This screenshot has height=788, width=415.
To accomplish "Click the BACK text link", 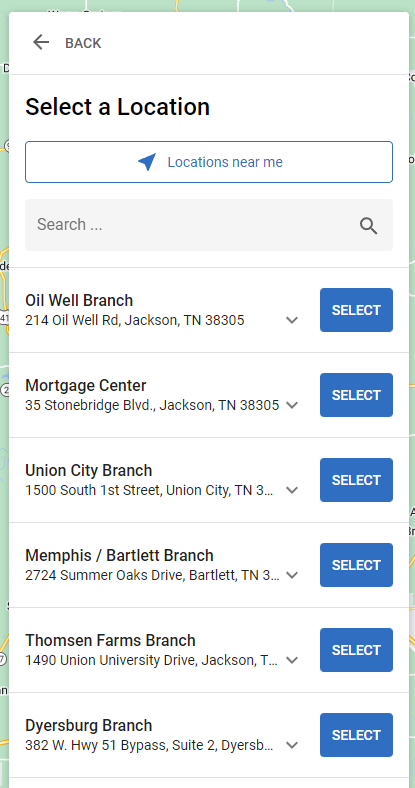I will 83,43.
